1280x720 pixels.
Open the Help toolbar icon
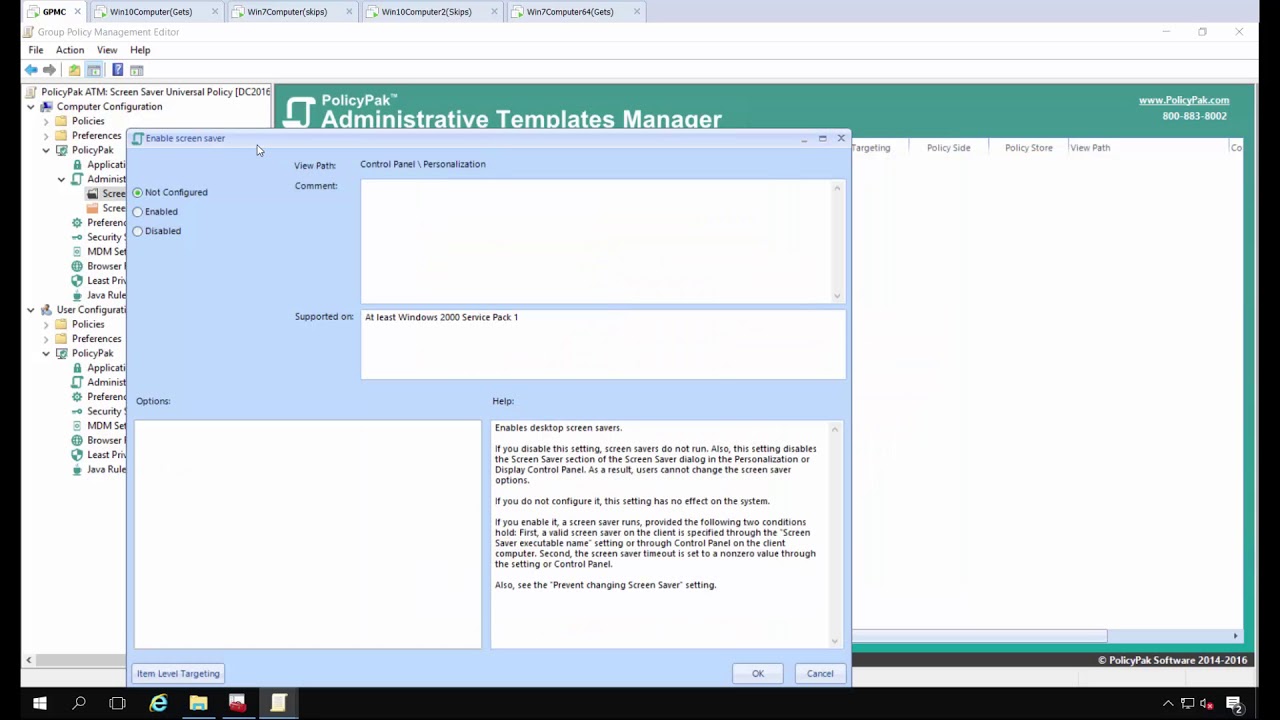[117, 70]
